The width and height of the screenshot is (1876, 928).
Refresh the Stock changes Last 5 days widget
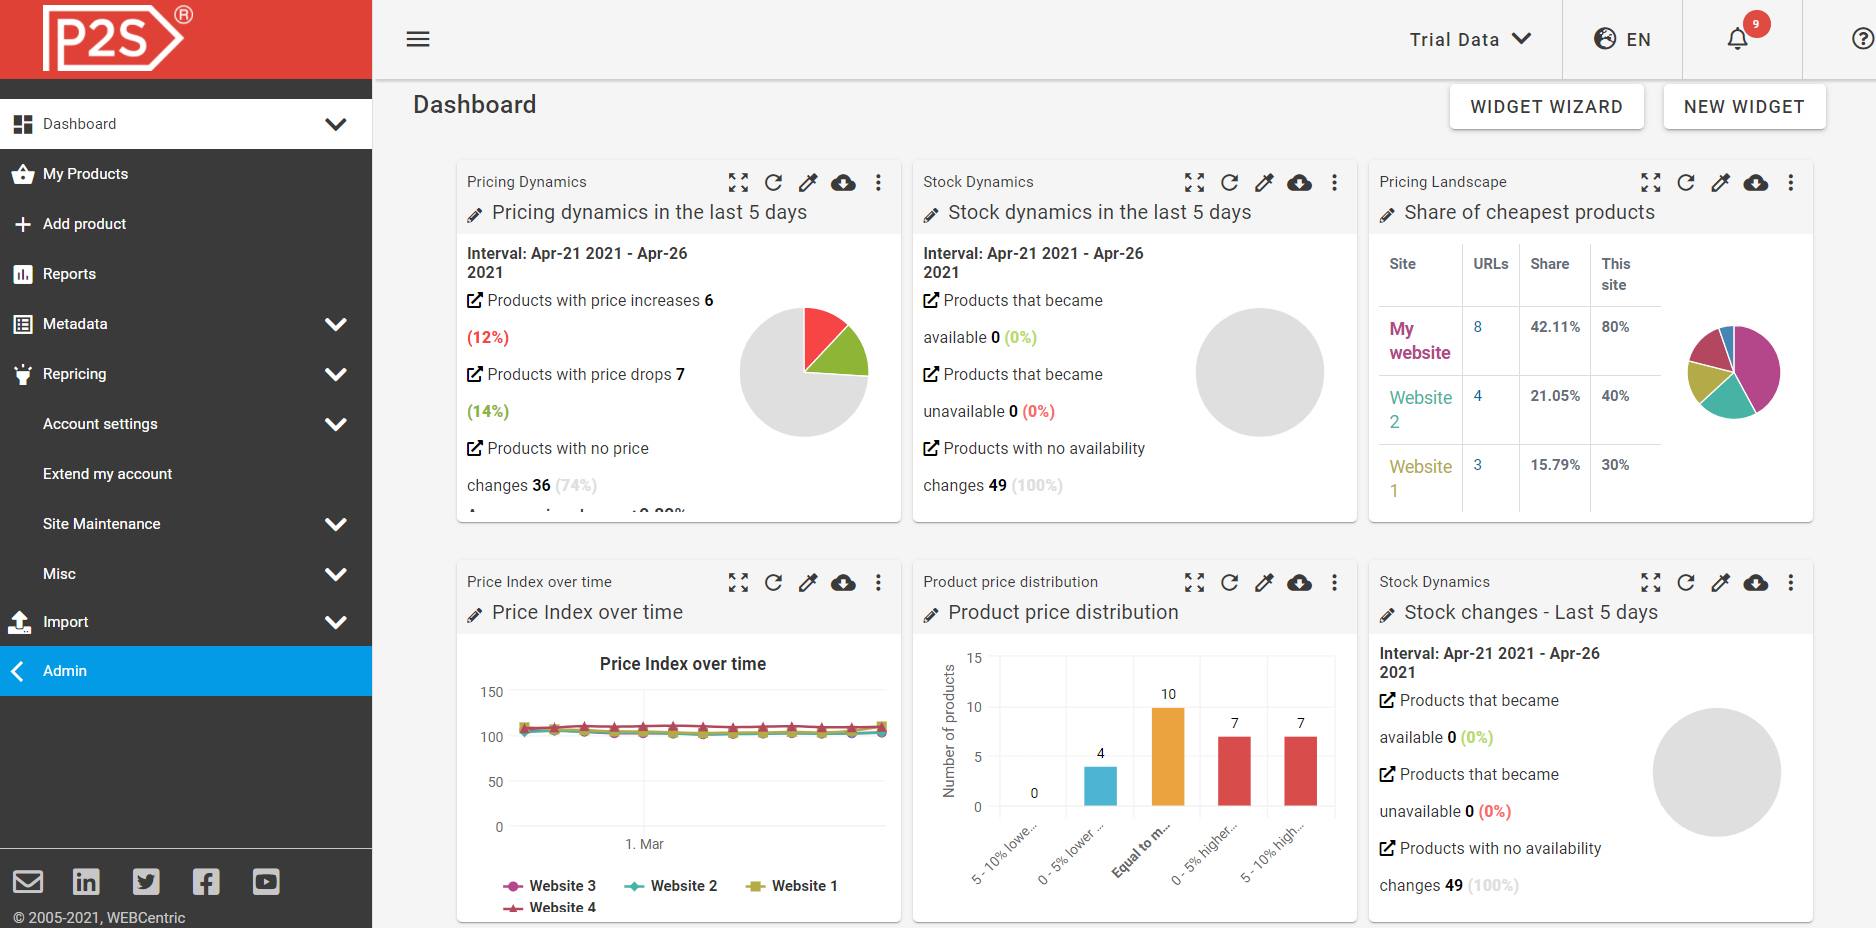[1686, 582]
